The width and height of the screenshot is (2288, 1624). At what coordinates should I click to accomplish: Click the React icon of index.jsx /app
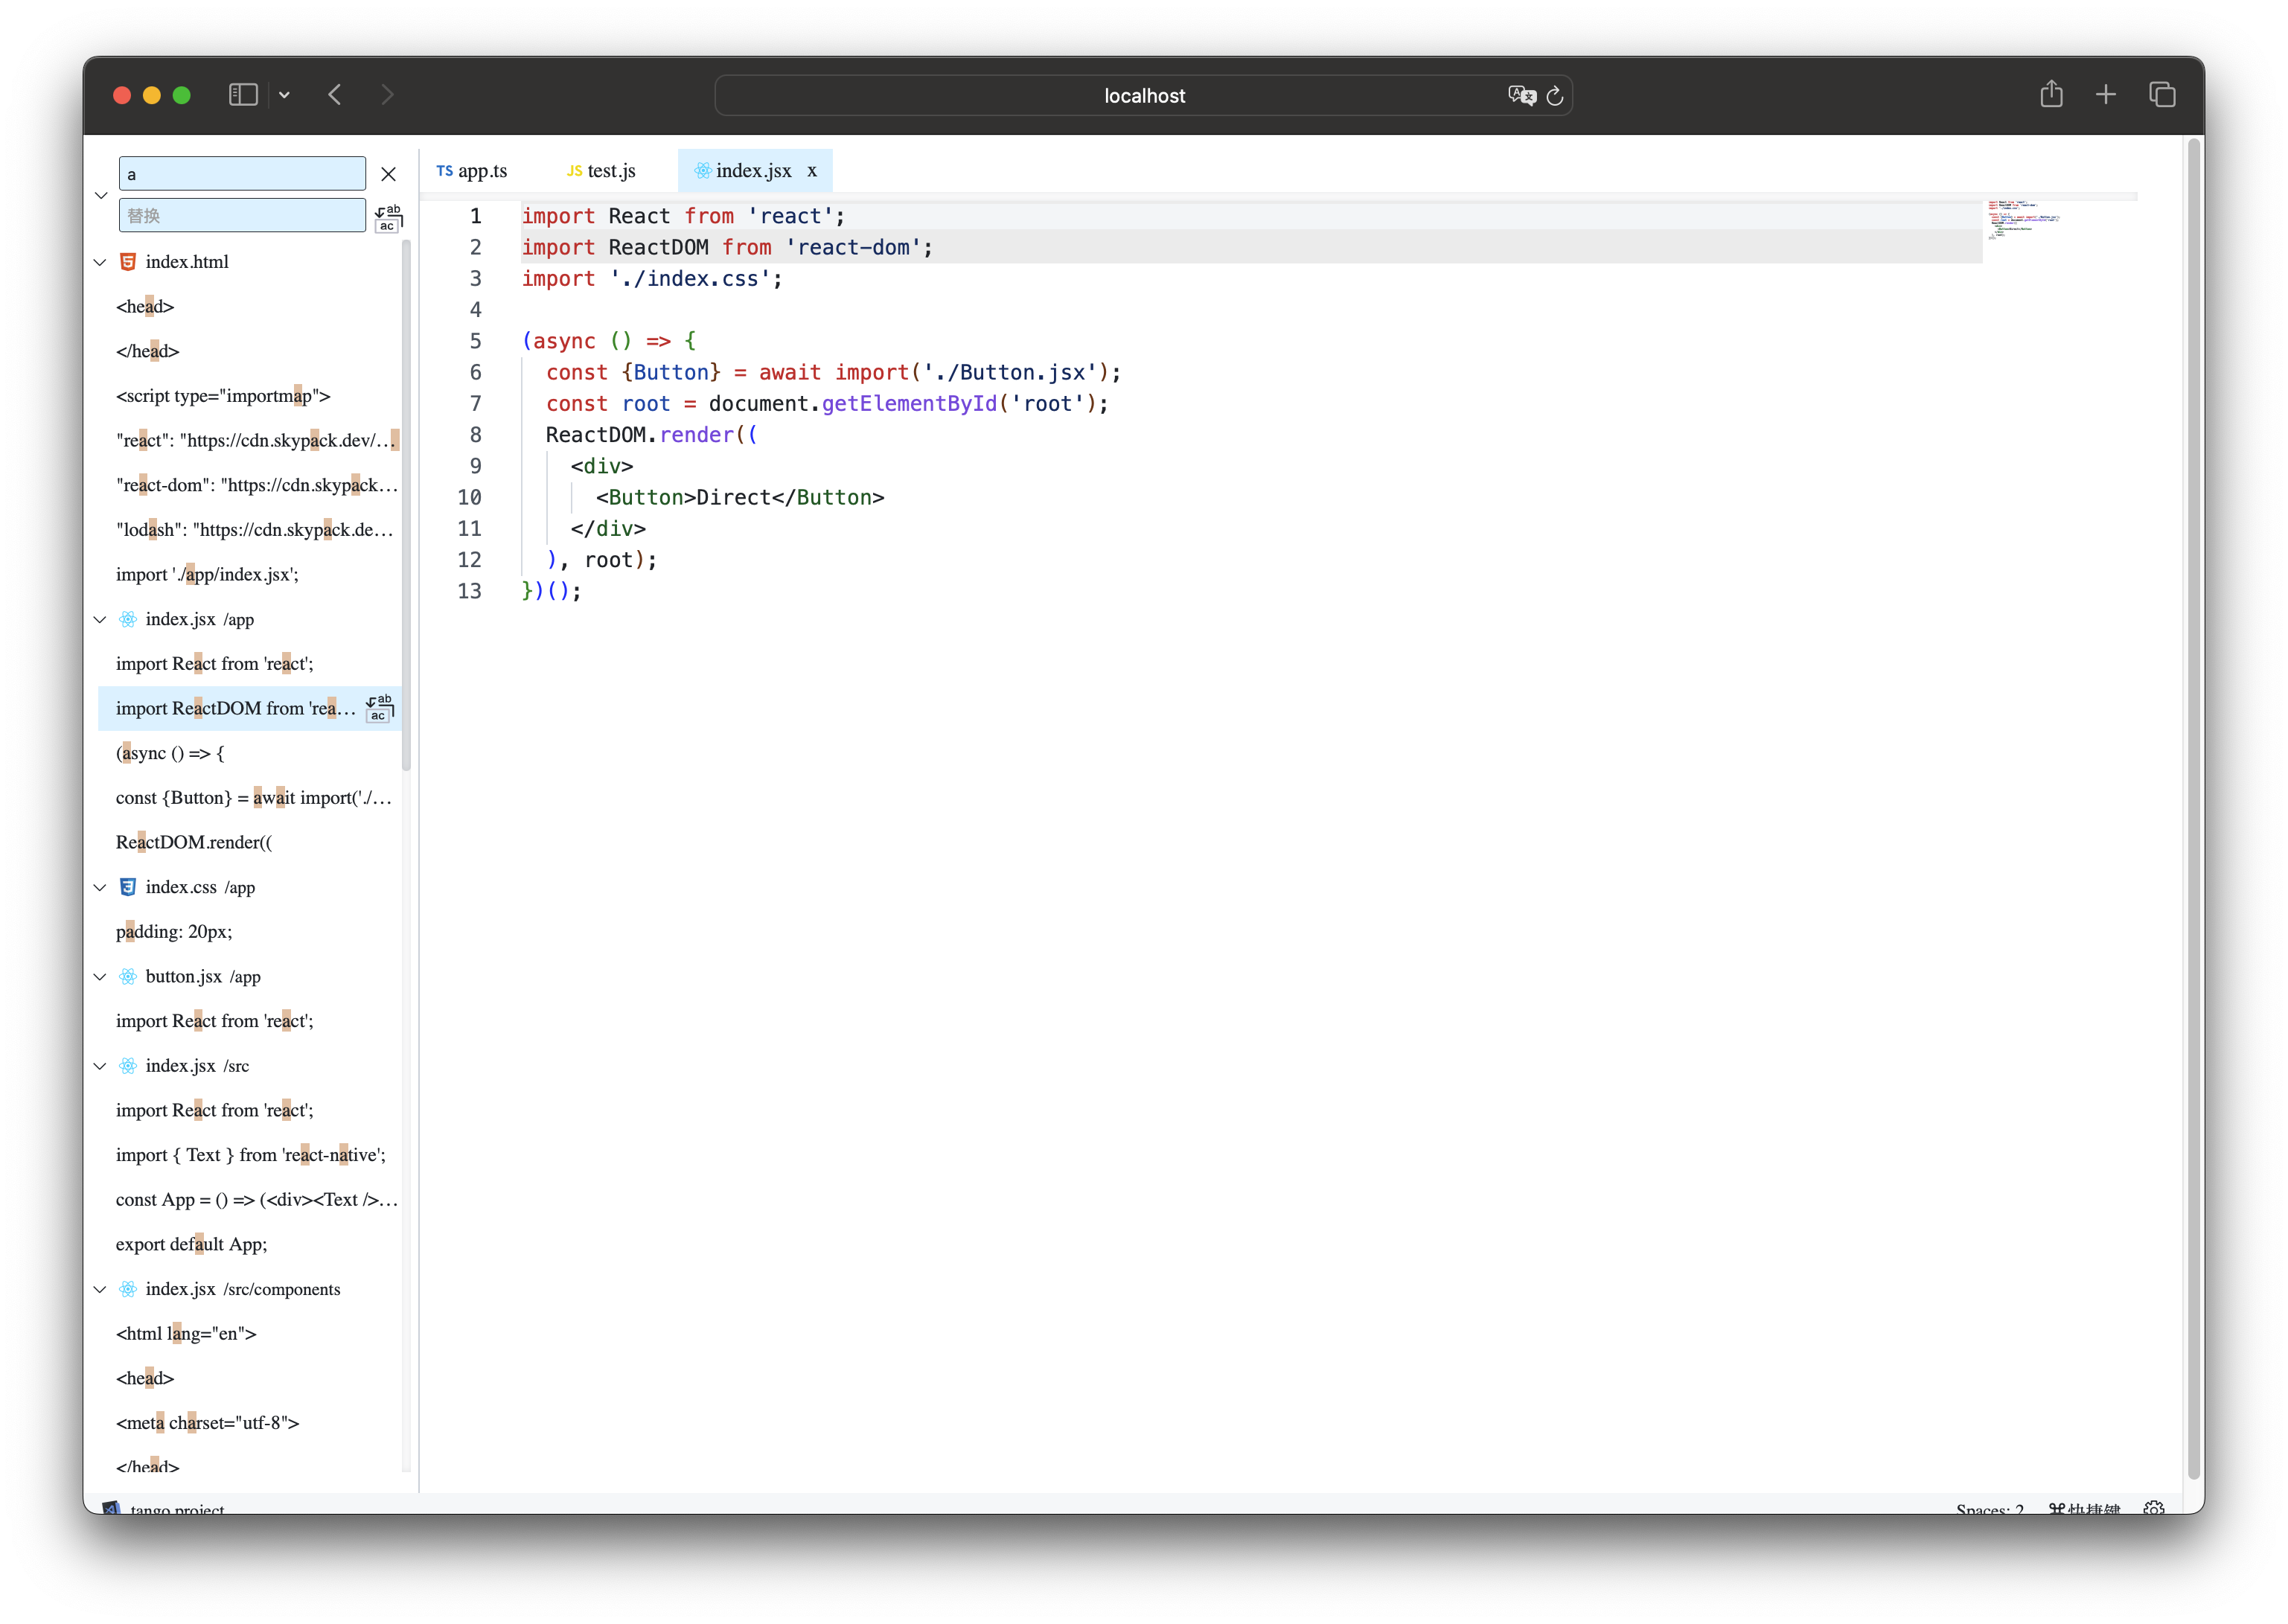coord(128,620)
